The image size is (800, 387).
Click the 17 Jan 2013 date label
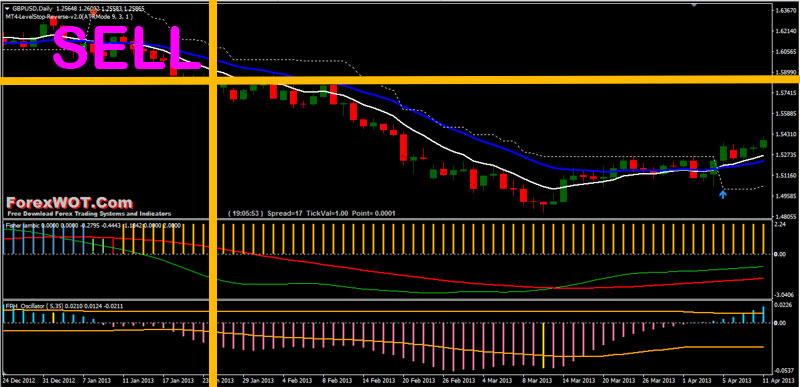tap(178, 381)
